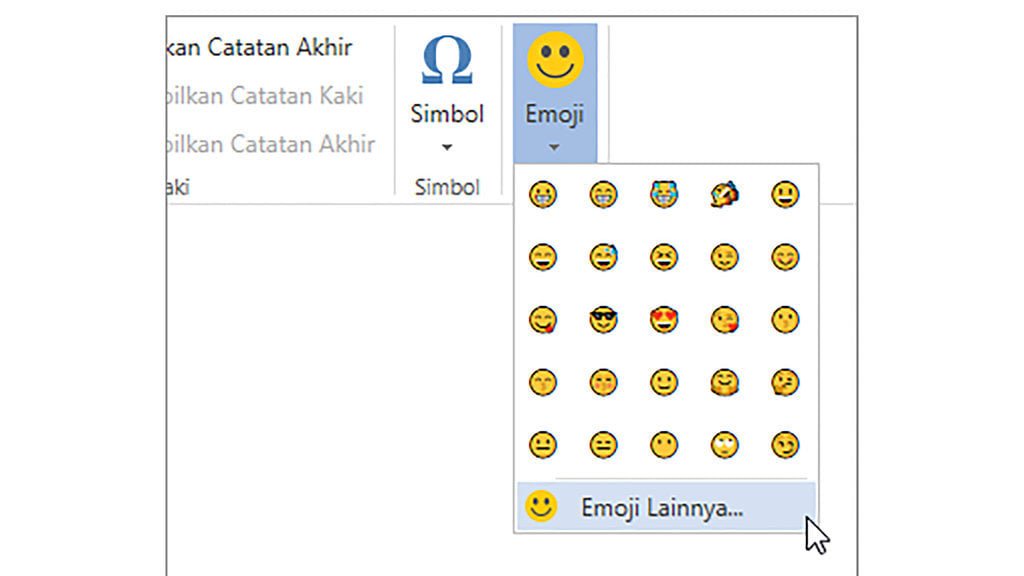Click the sunglasses emoji
The height and width of the screenshot is (576, 1024).
pos(601,317)
